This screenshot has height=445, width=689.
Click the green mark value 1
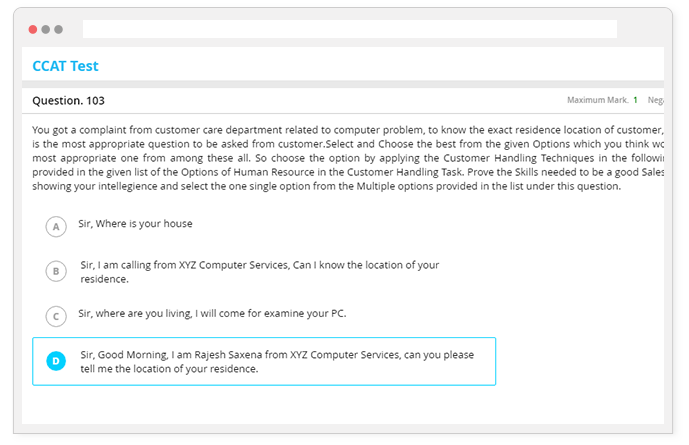[635, 100]
